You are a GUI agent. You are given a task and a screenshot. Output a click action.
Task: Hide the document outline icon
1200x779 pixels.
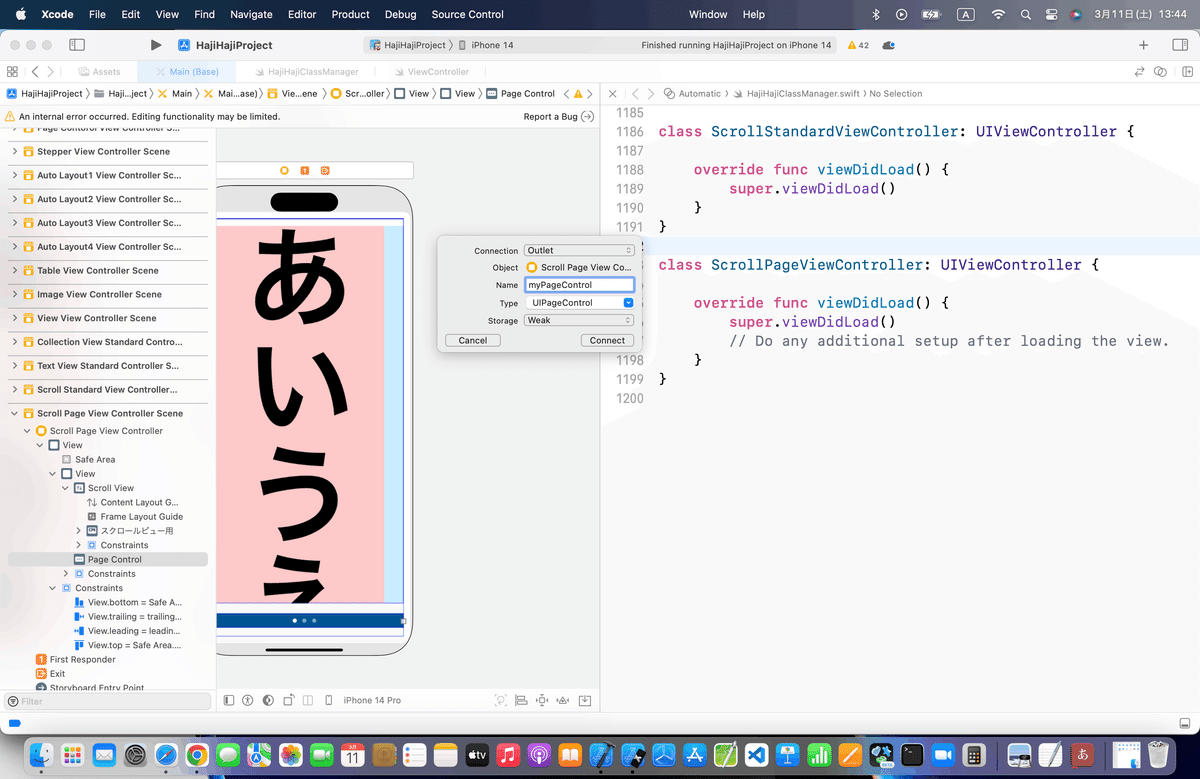[229, 700]
